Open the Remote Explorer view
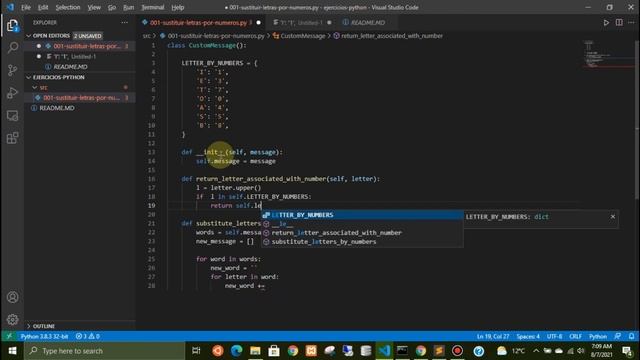The image size is (640, 360). click(13, 116)
